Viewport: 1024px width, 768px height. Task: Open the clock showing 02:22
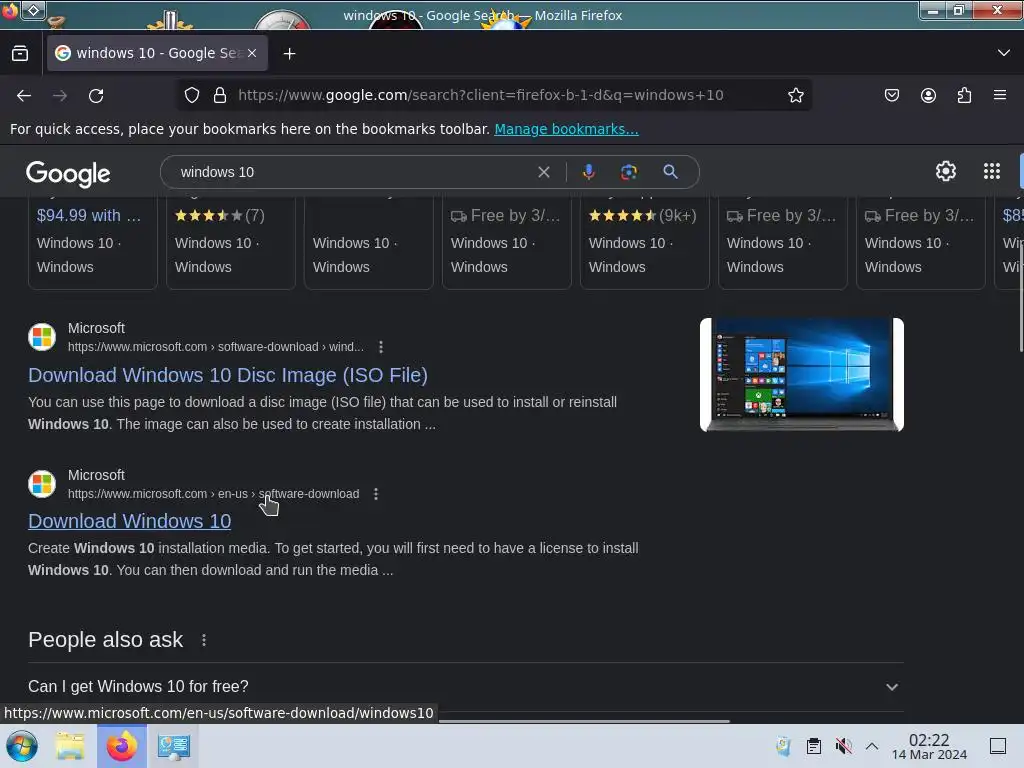tap(929, 746)
